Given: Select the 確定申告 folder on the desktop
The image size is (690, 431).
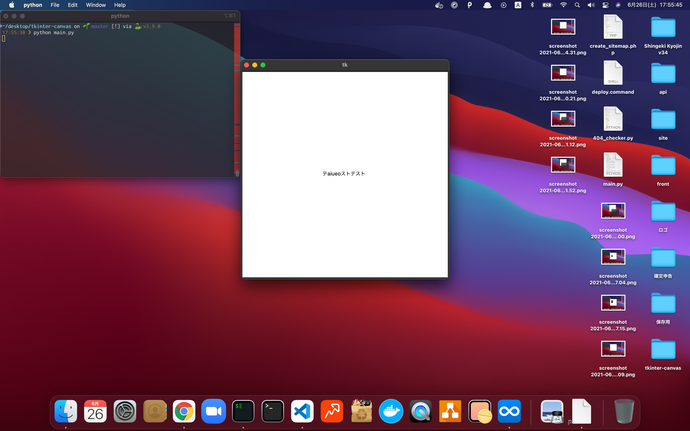Looking at the screenshot, I should (663, 262).
